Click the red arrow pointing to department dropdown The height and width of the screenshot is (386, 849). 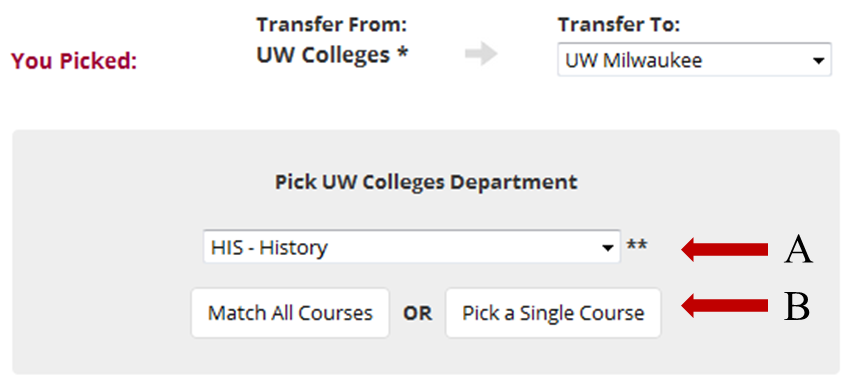[724, 250]
